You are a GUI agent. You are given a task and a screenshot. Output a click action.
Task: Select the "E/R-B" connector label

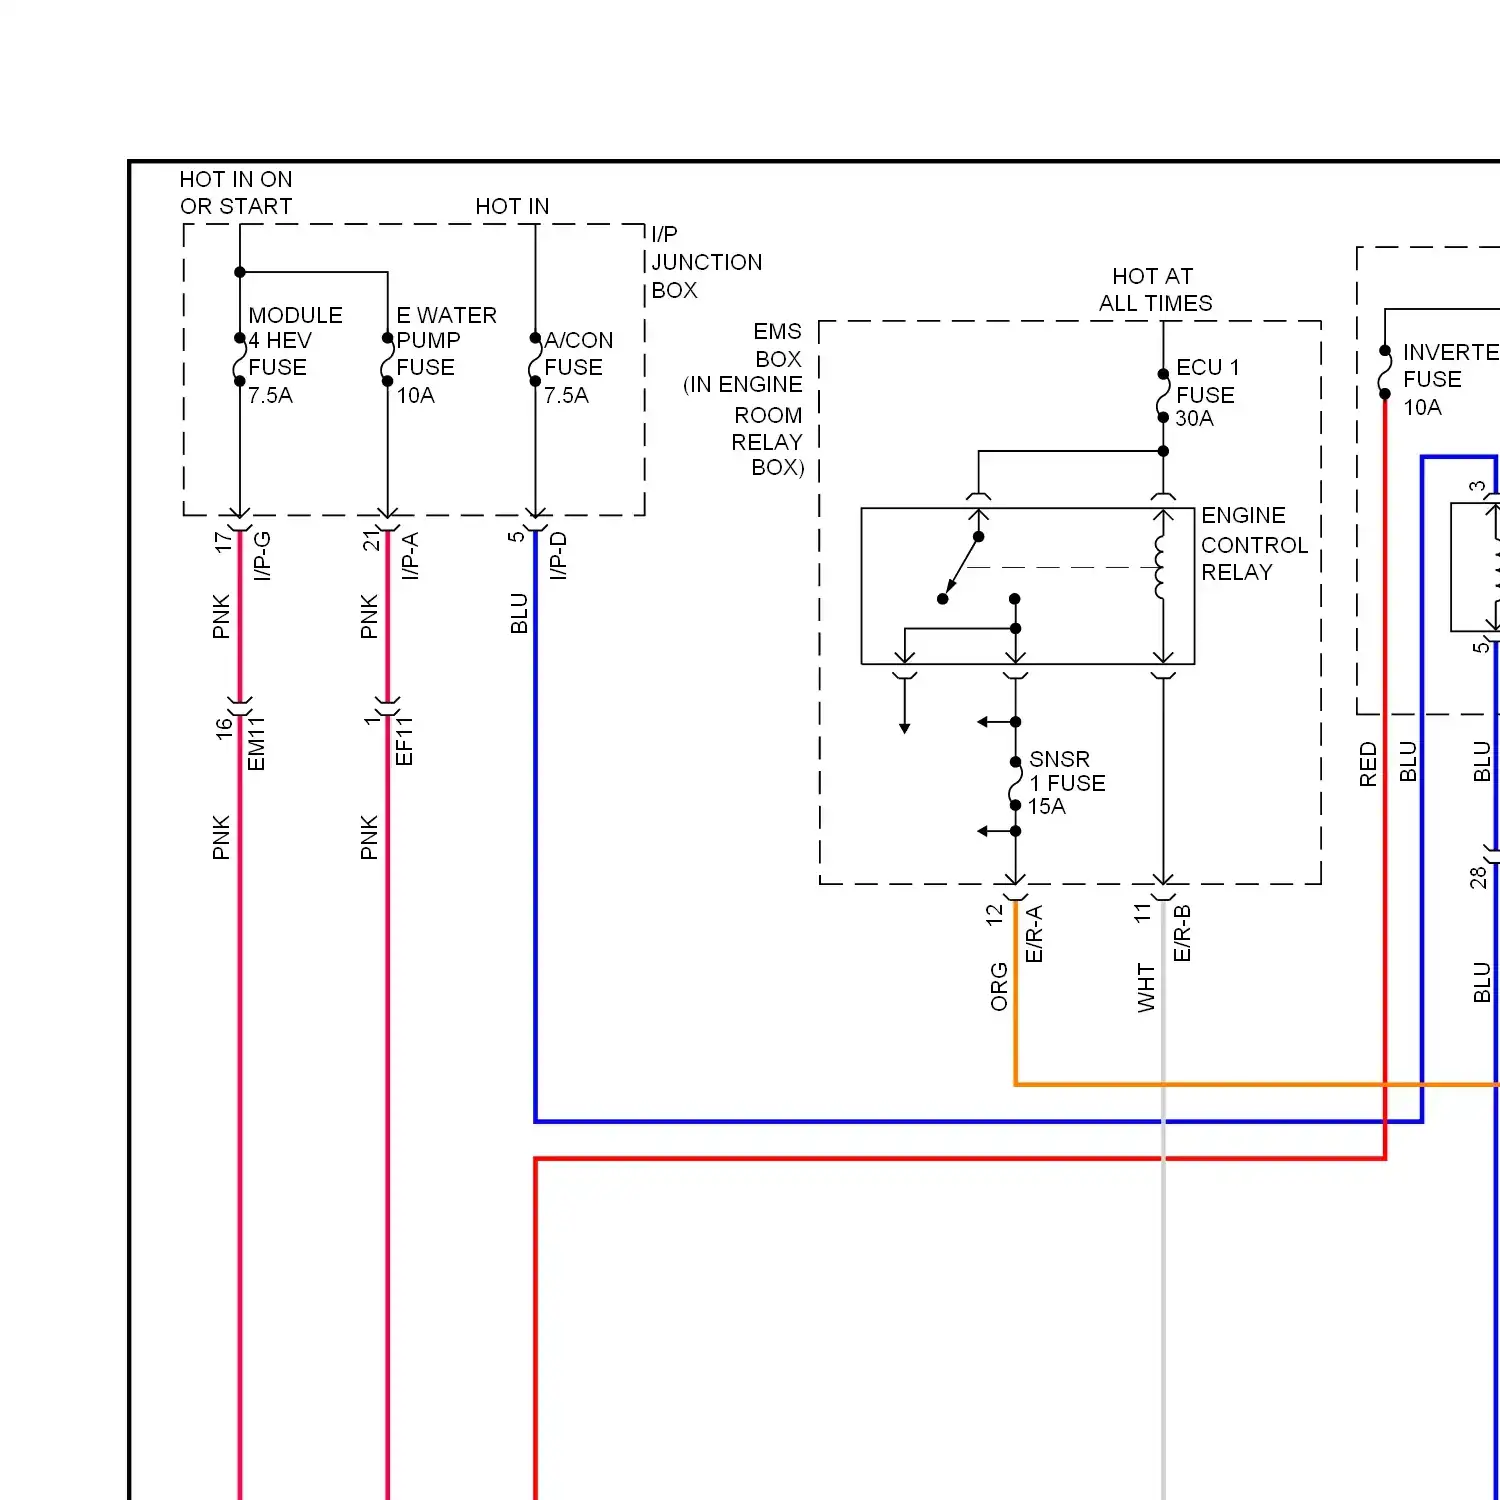1182,934
